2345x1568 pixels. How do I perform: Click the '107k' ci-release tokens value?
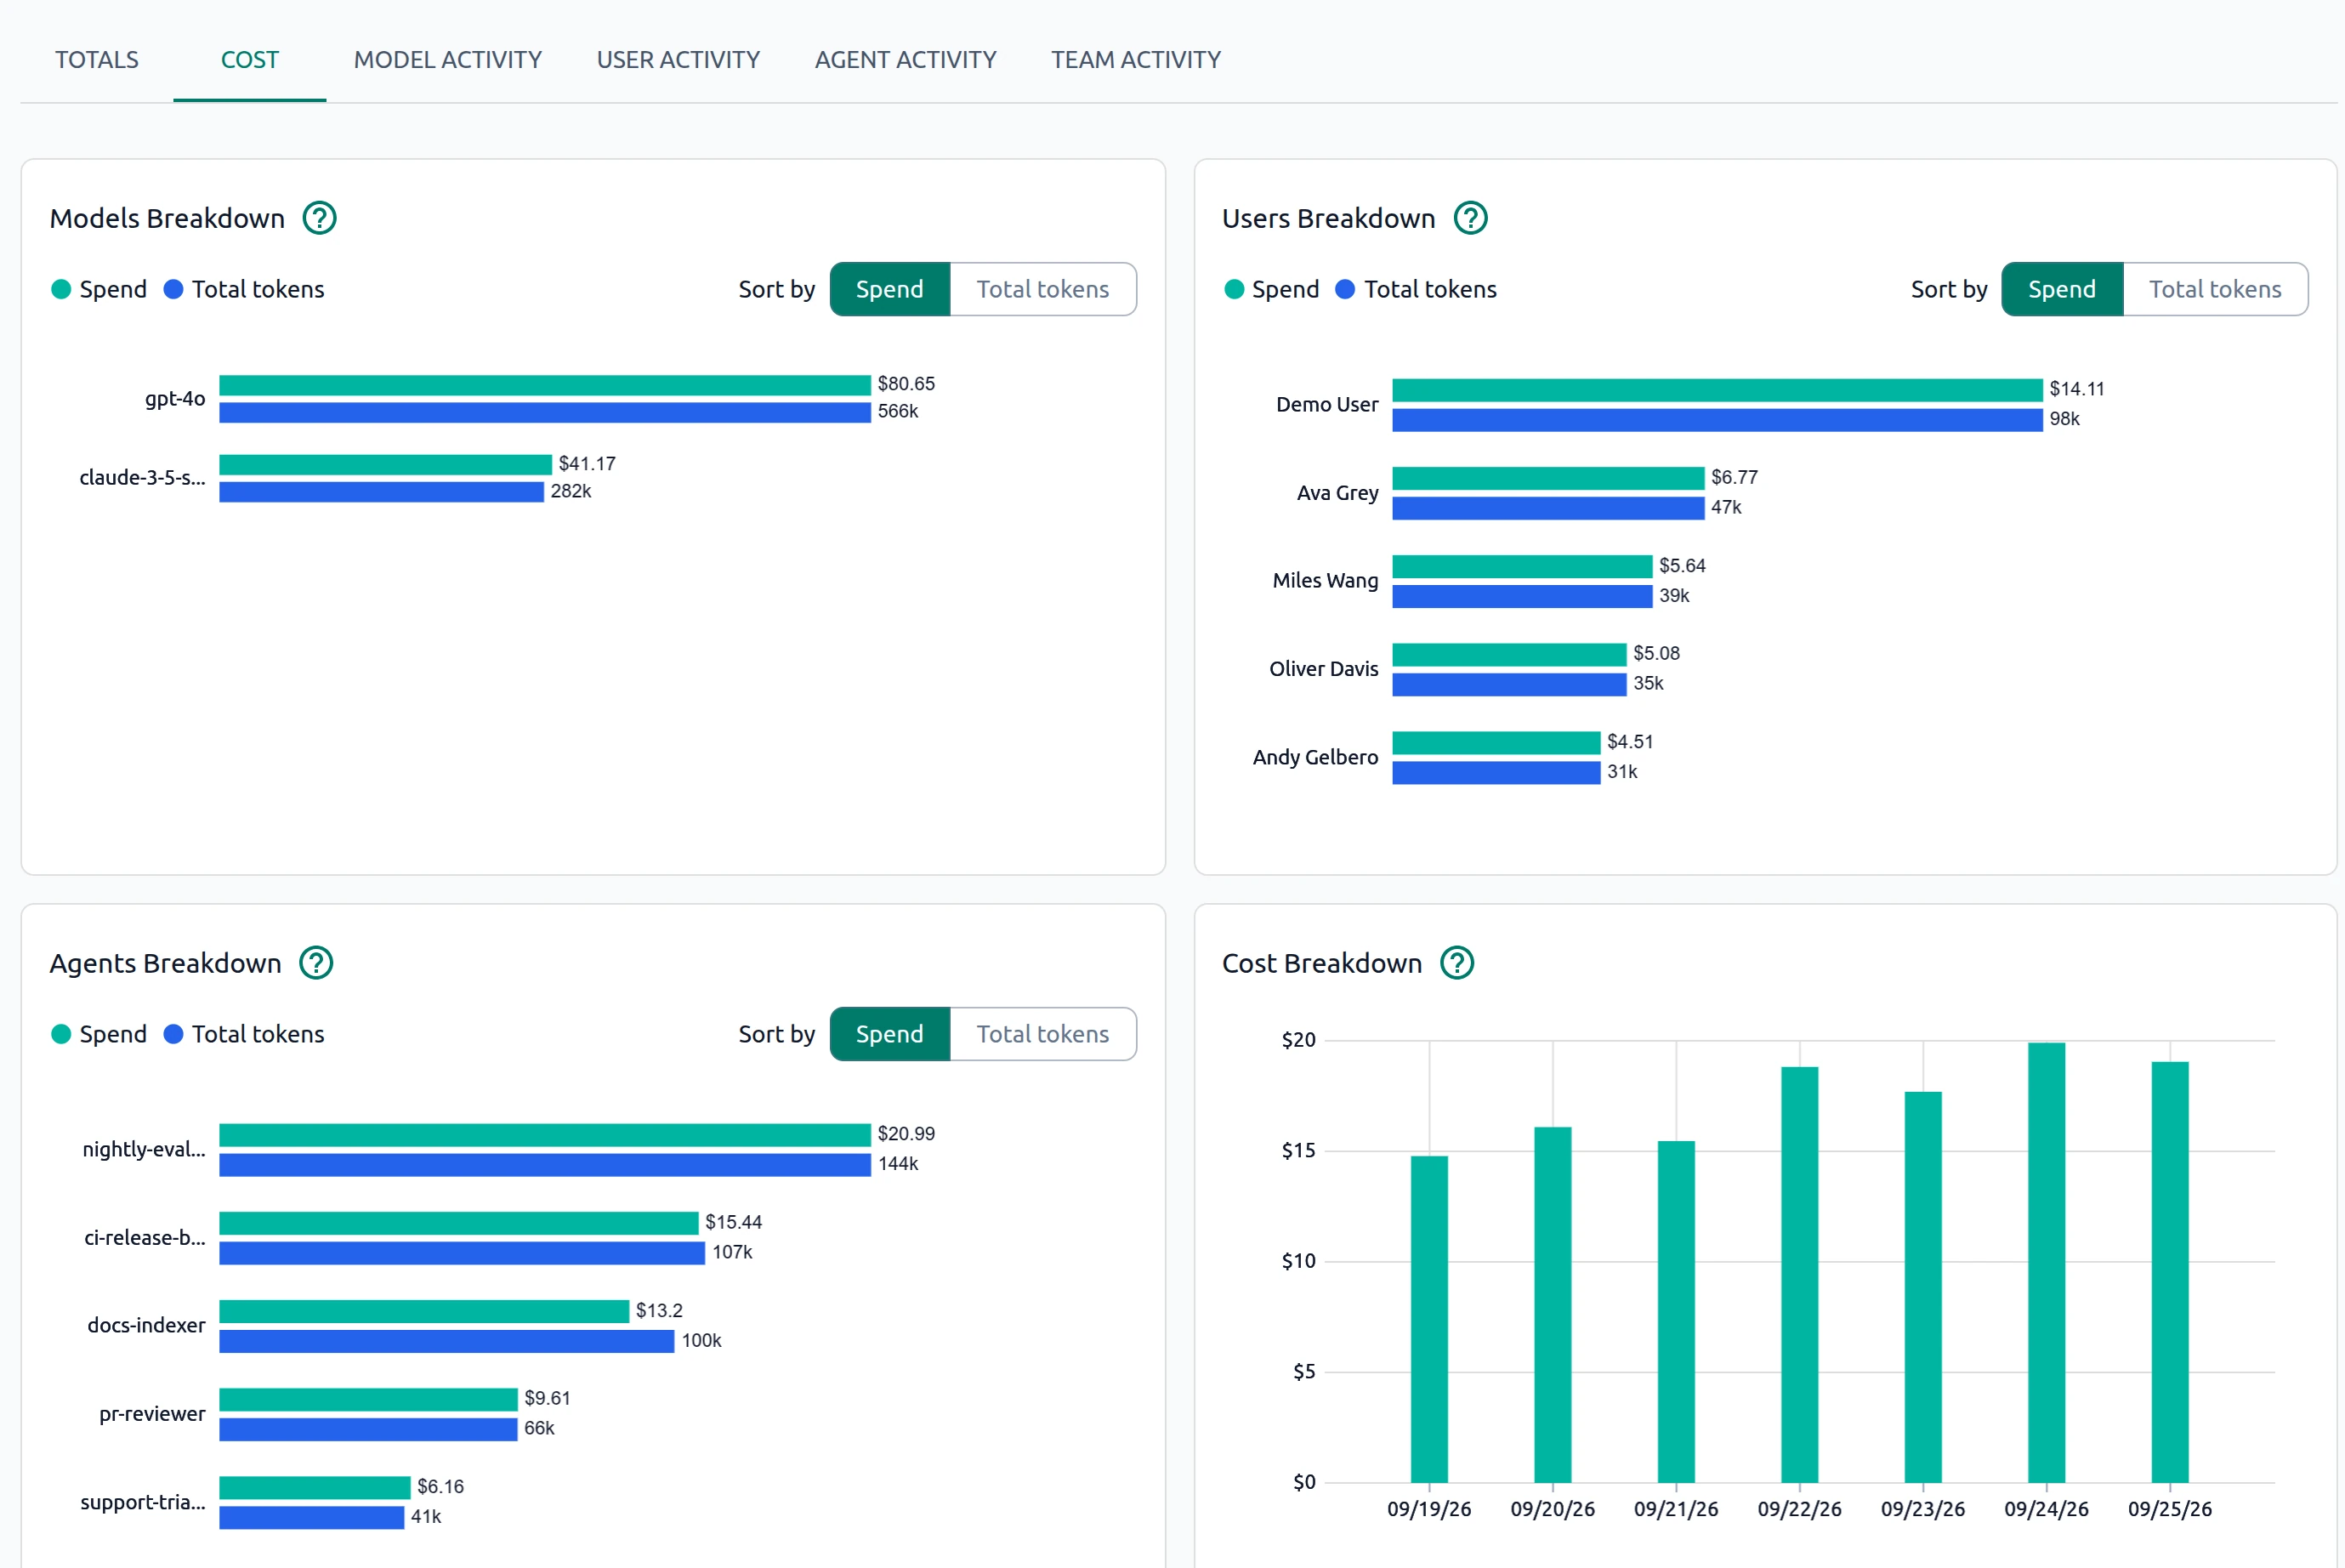732,1253
